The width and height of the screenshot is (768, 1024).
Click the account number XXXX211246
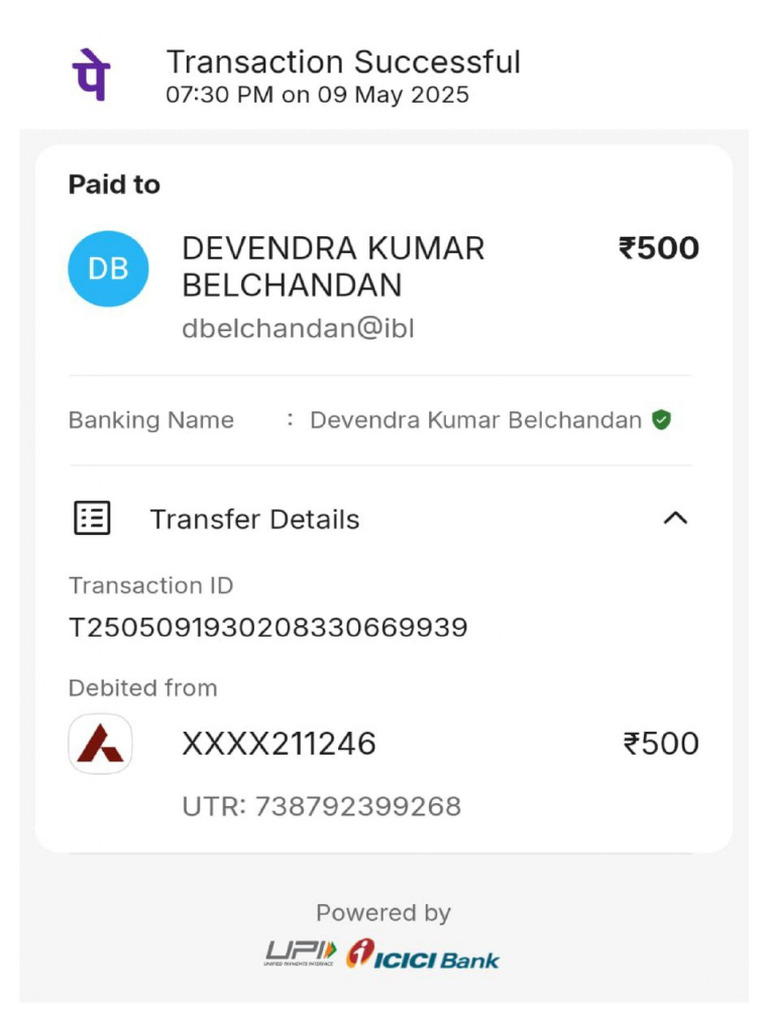click(278, 744)
